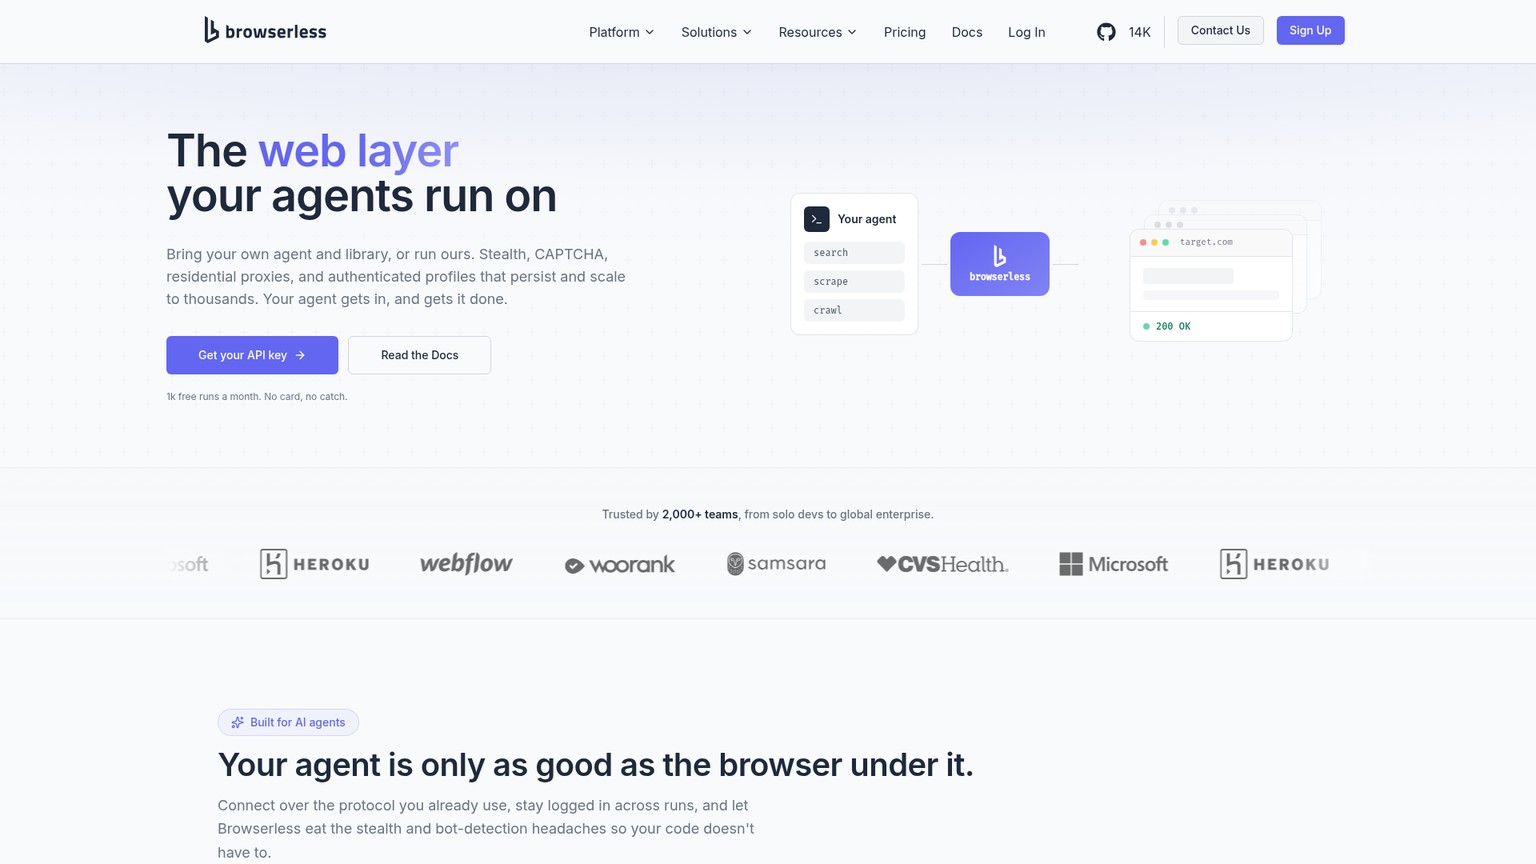The height and width of the screenshot is (864, 1536).
Task: Open the Docs nav link
Action: click(x=967, y=32)
